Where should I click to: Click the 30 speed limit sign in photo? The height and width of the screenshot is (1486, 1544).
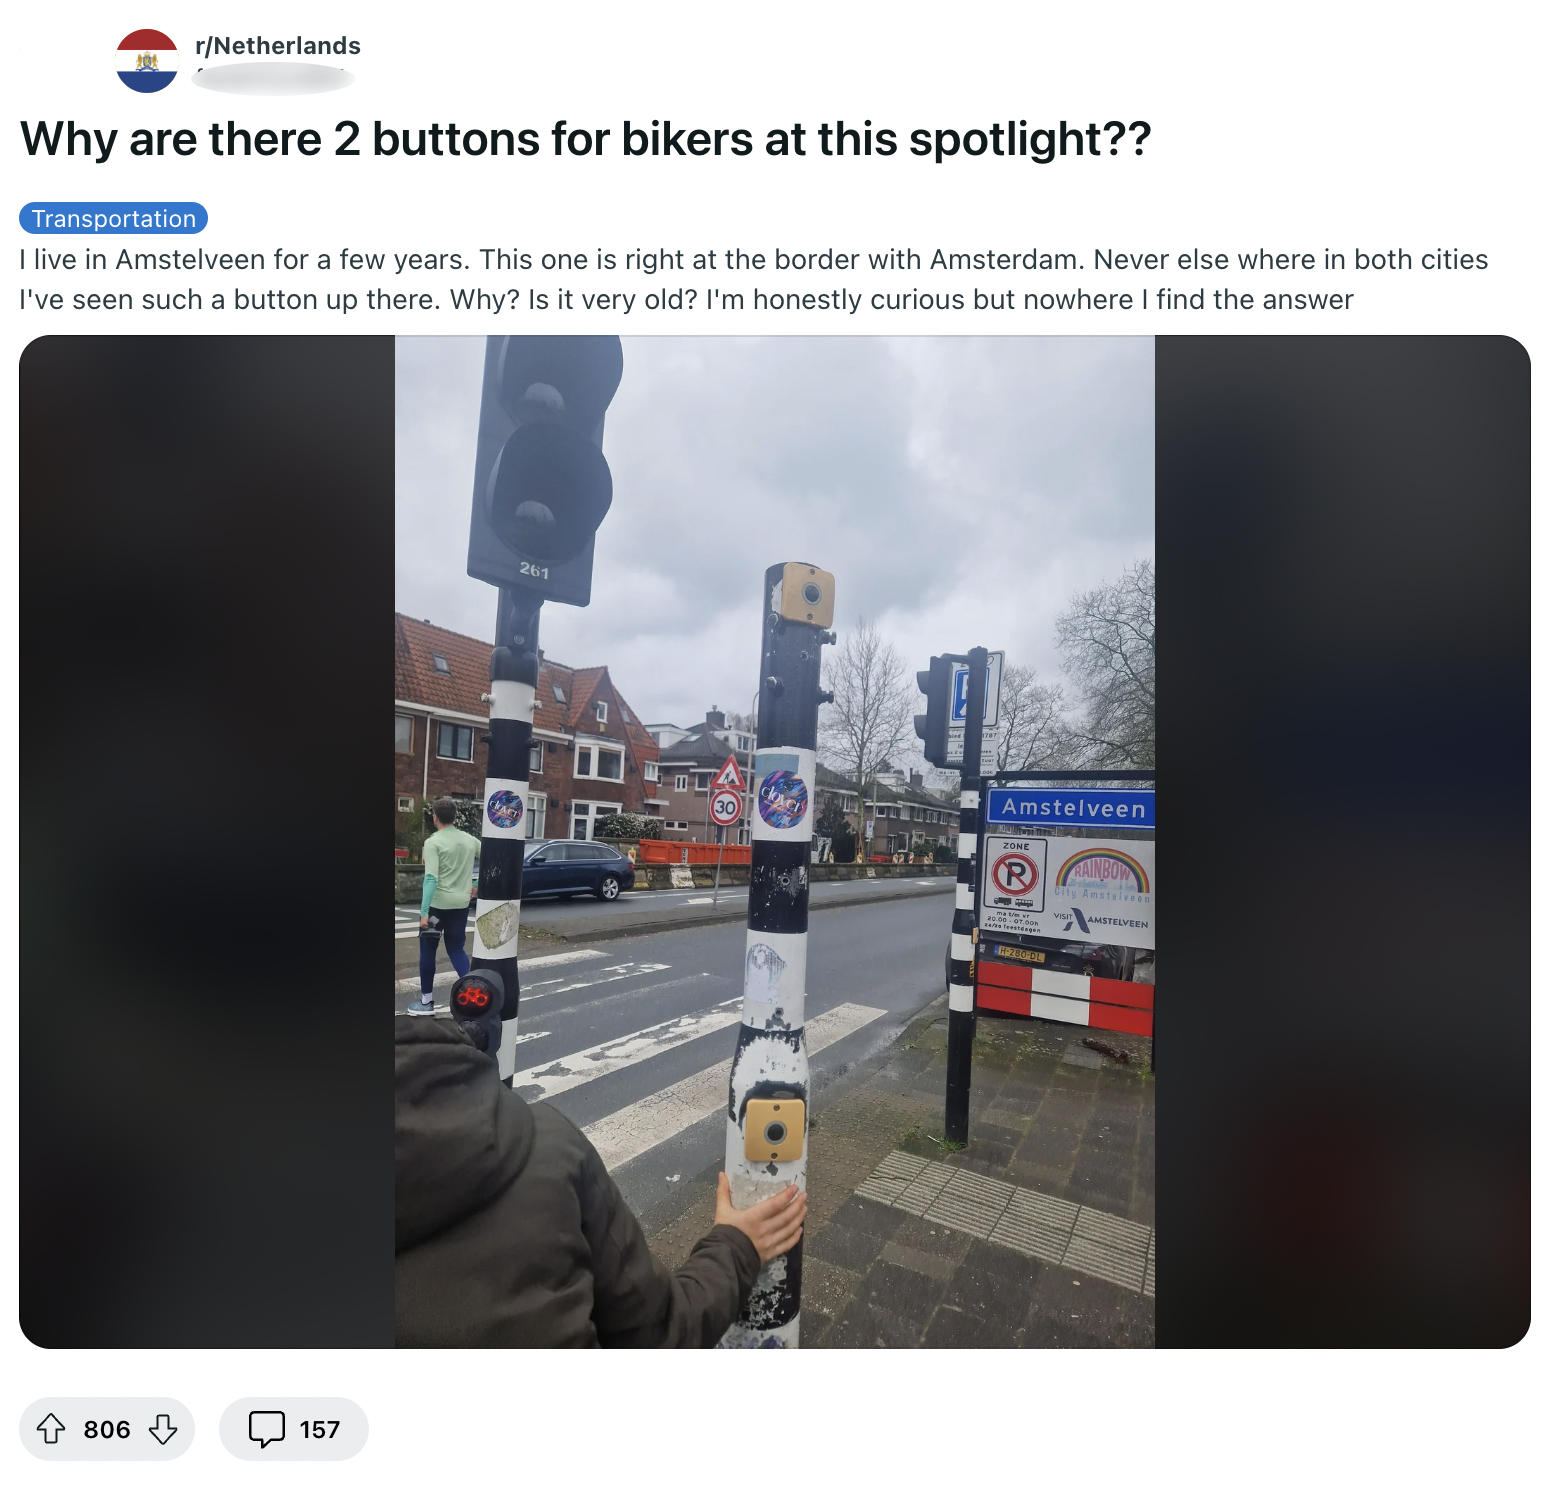click(x=725, y=807)
